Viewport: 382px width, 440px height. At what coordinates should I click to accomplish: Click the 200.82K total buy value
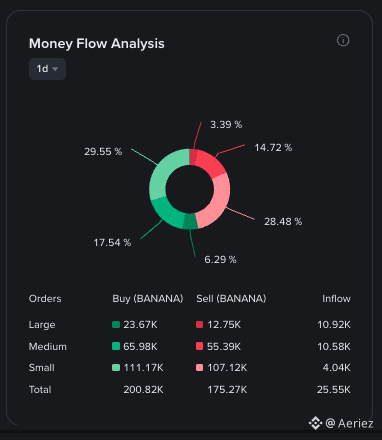coord(144,390)
